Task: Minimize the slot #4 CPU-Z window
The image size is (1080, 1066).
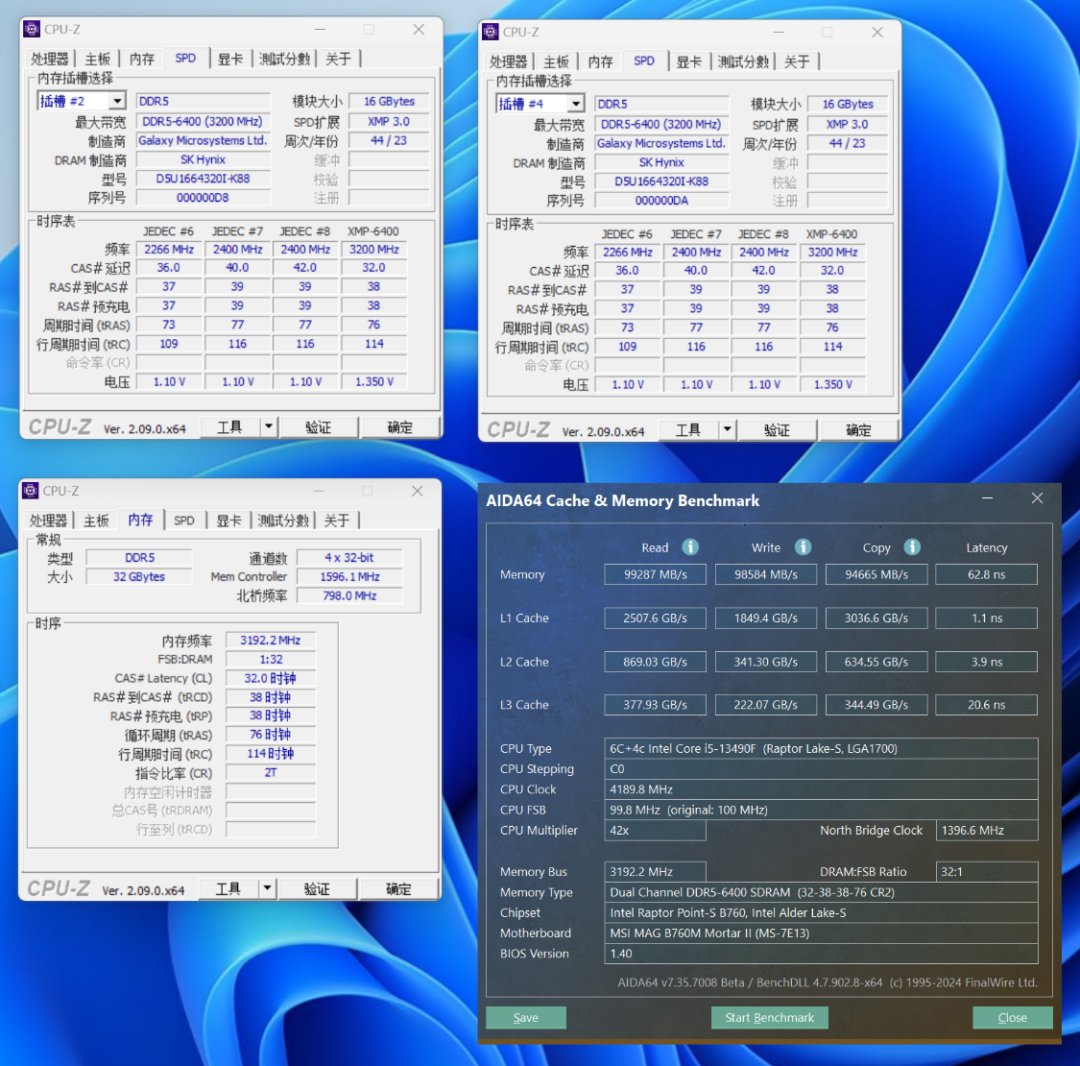Action: [x=778, y=32]
